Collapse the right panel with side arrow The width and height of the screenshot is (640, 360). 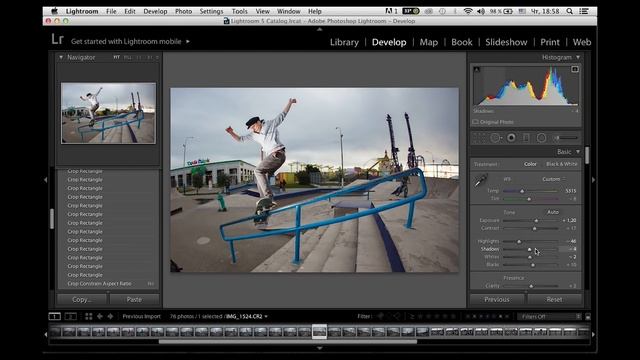click(593, 180)
